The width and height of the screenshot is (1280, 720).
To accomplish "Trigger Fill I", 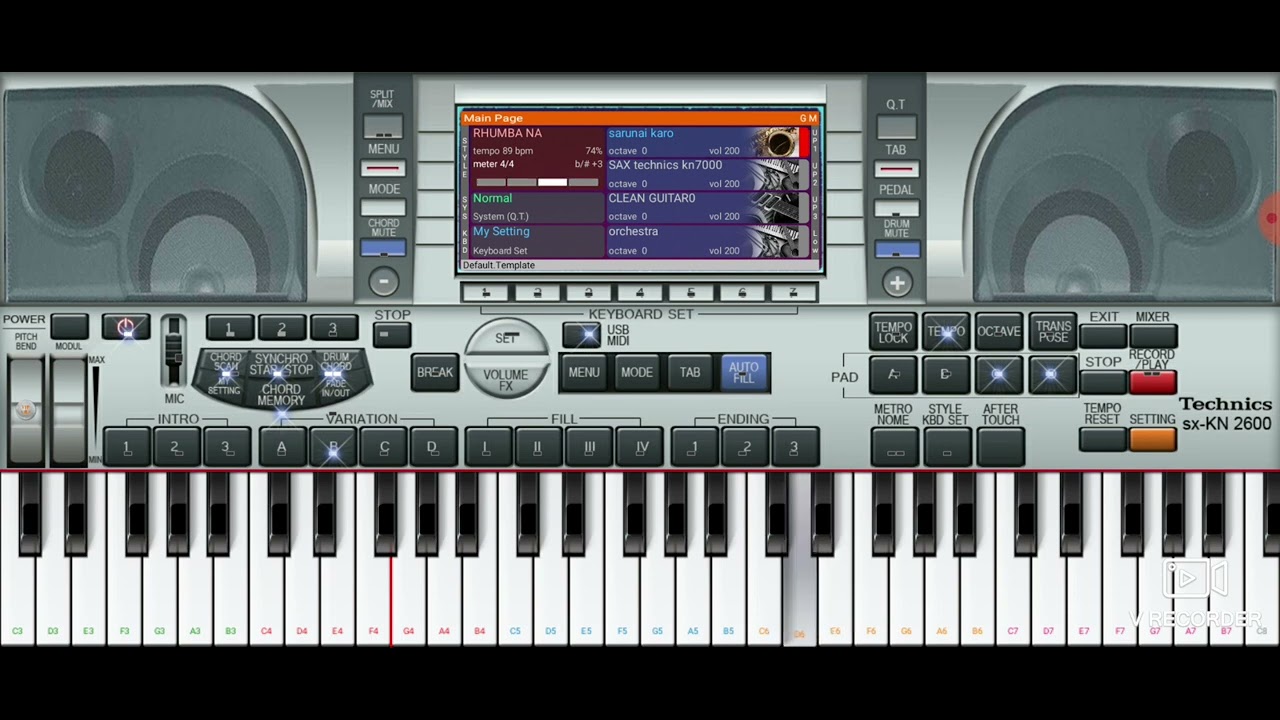I will (486, 447).
